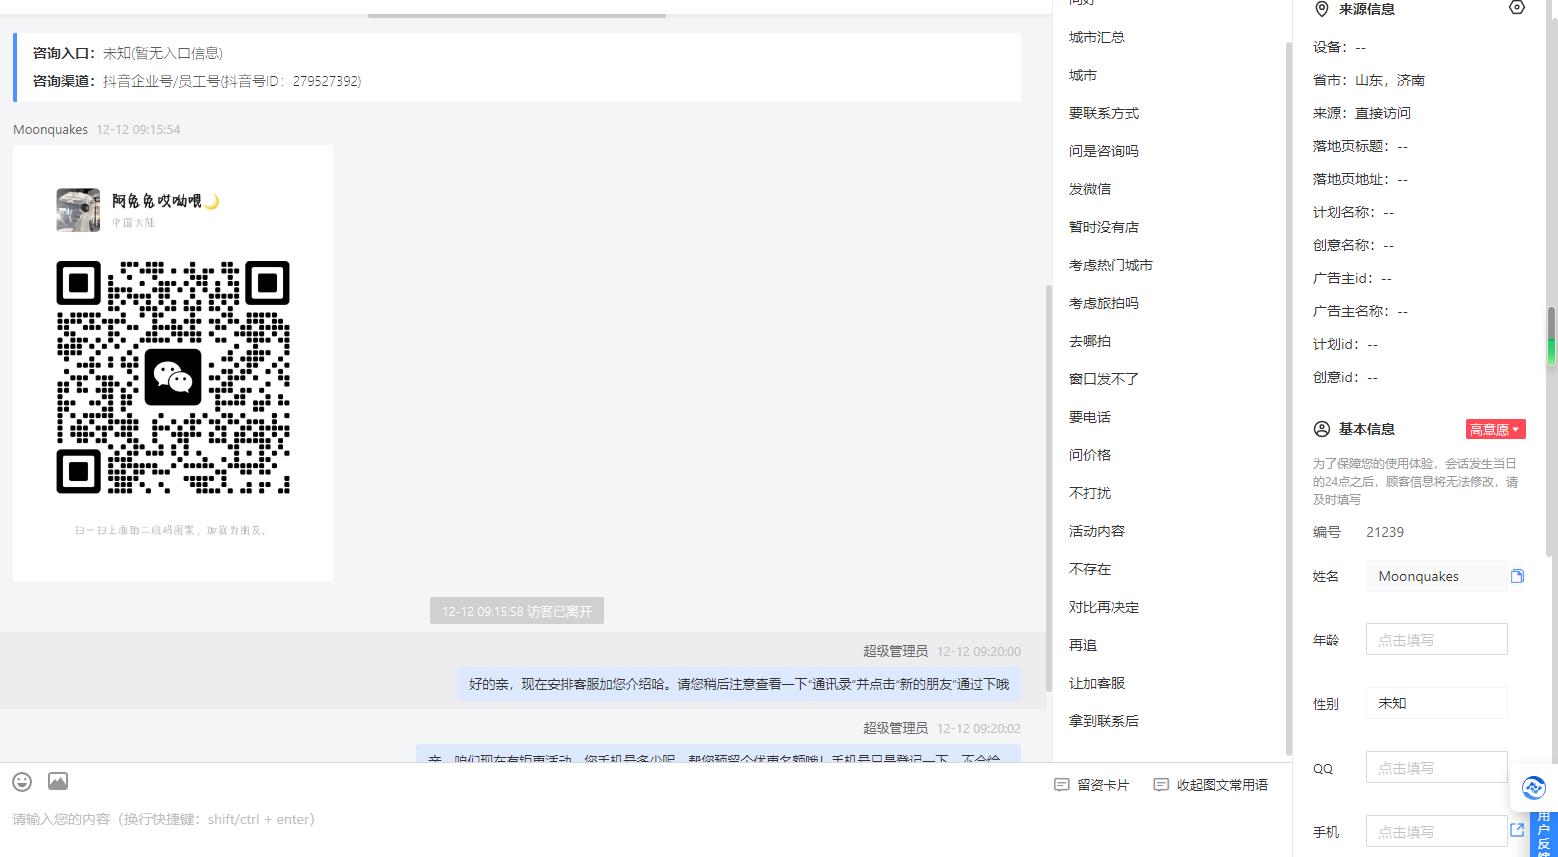Viewport: 1558px width, 857px height.
Task: Select the quick phrase 去哪拍
Action: 1089,341
